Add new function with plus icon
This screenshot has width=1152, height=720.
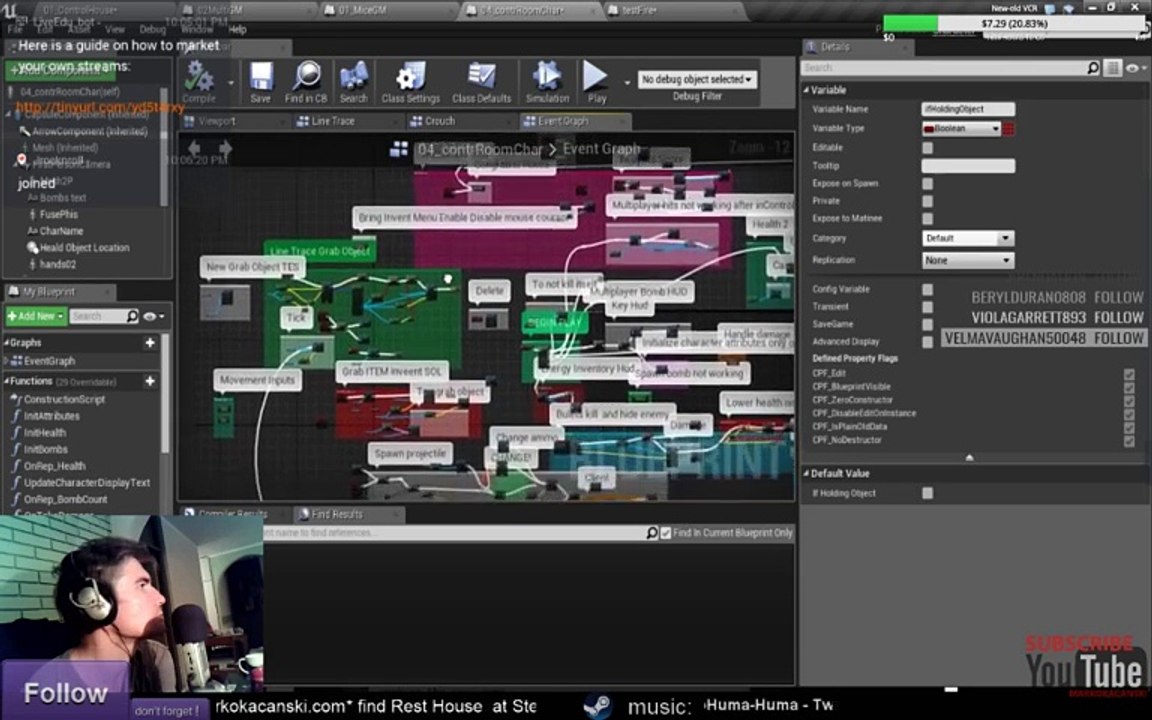[x=150, y=381]
